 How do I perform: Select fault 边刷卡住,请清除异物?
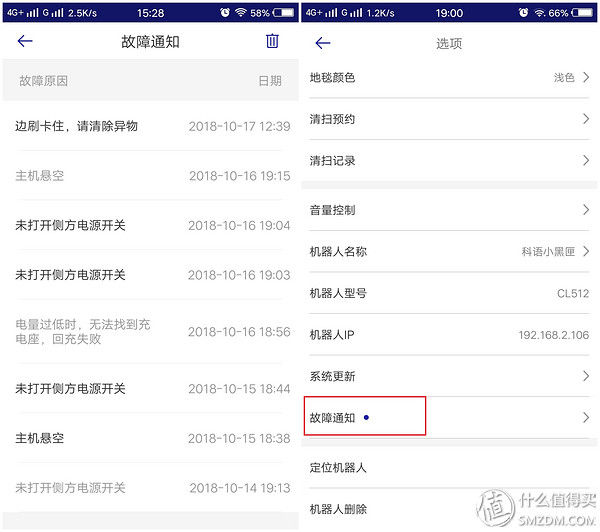coord(150,126)
